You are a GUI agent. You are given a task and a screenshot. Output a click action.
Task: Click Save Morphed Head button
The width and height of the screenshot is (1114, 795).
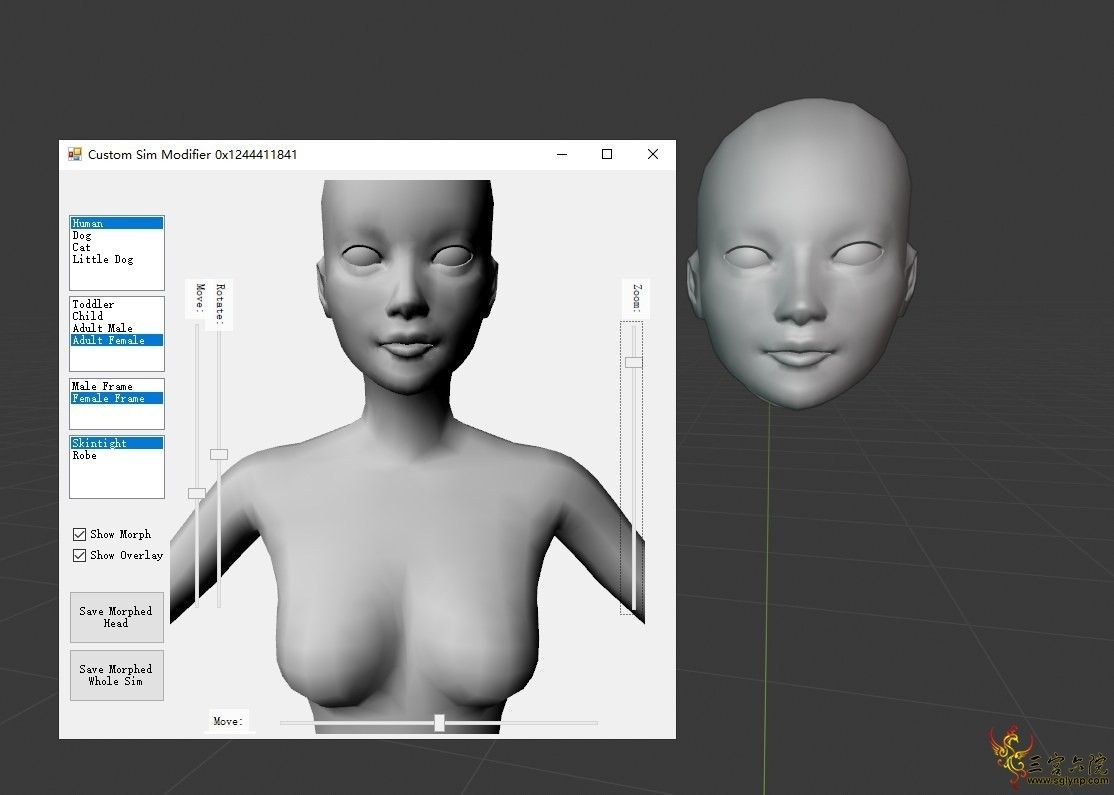[x=117, y=617]
